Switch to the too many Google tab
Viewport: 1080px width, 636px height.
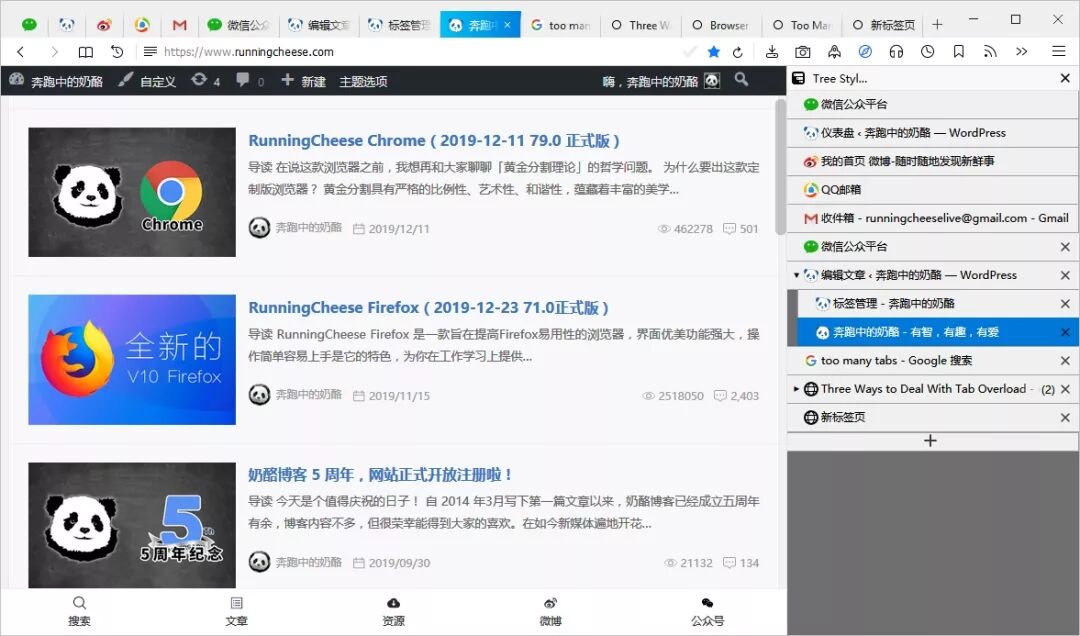point(561,25)
